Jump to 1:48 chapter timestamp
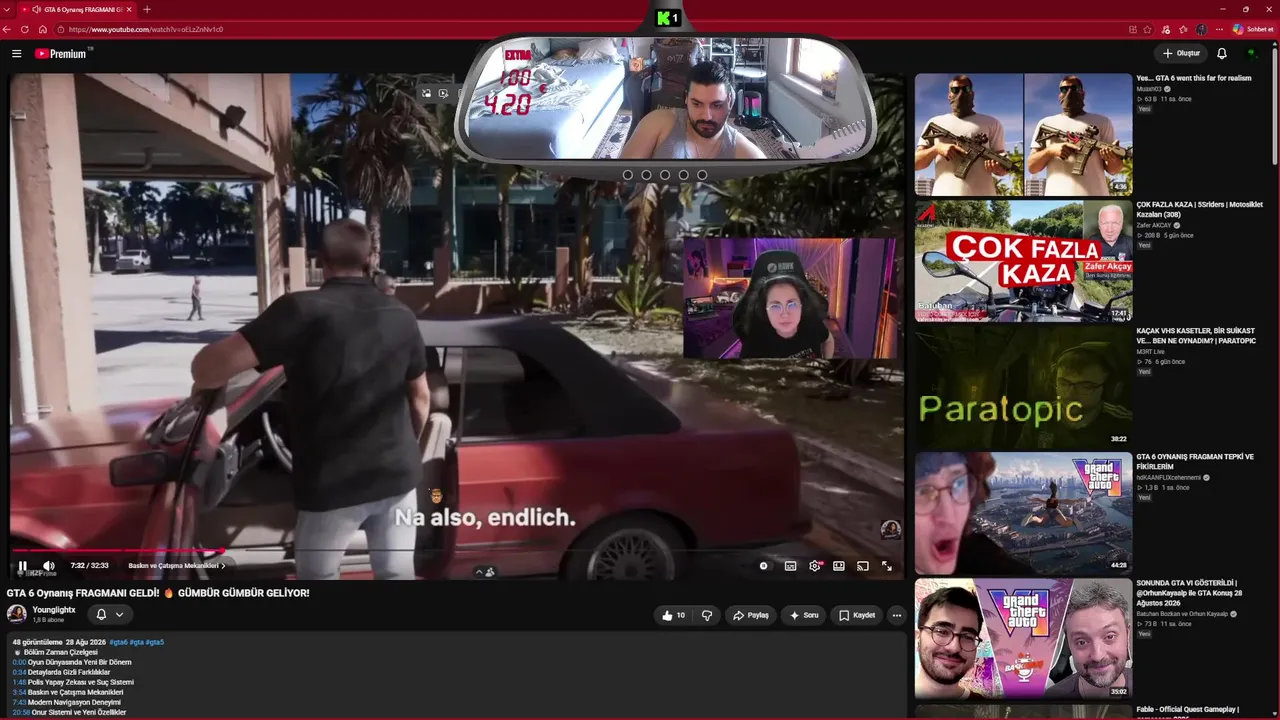The image size is (1280, 720). coord(19,682)
